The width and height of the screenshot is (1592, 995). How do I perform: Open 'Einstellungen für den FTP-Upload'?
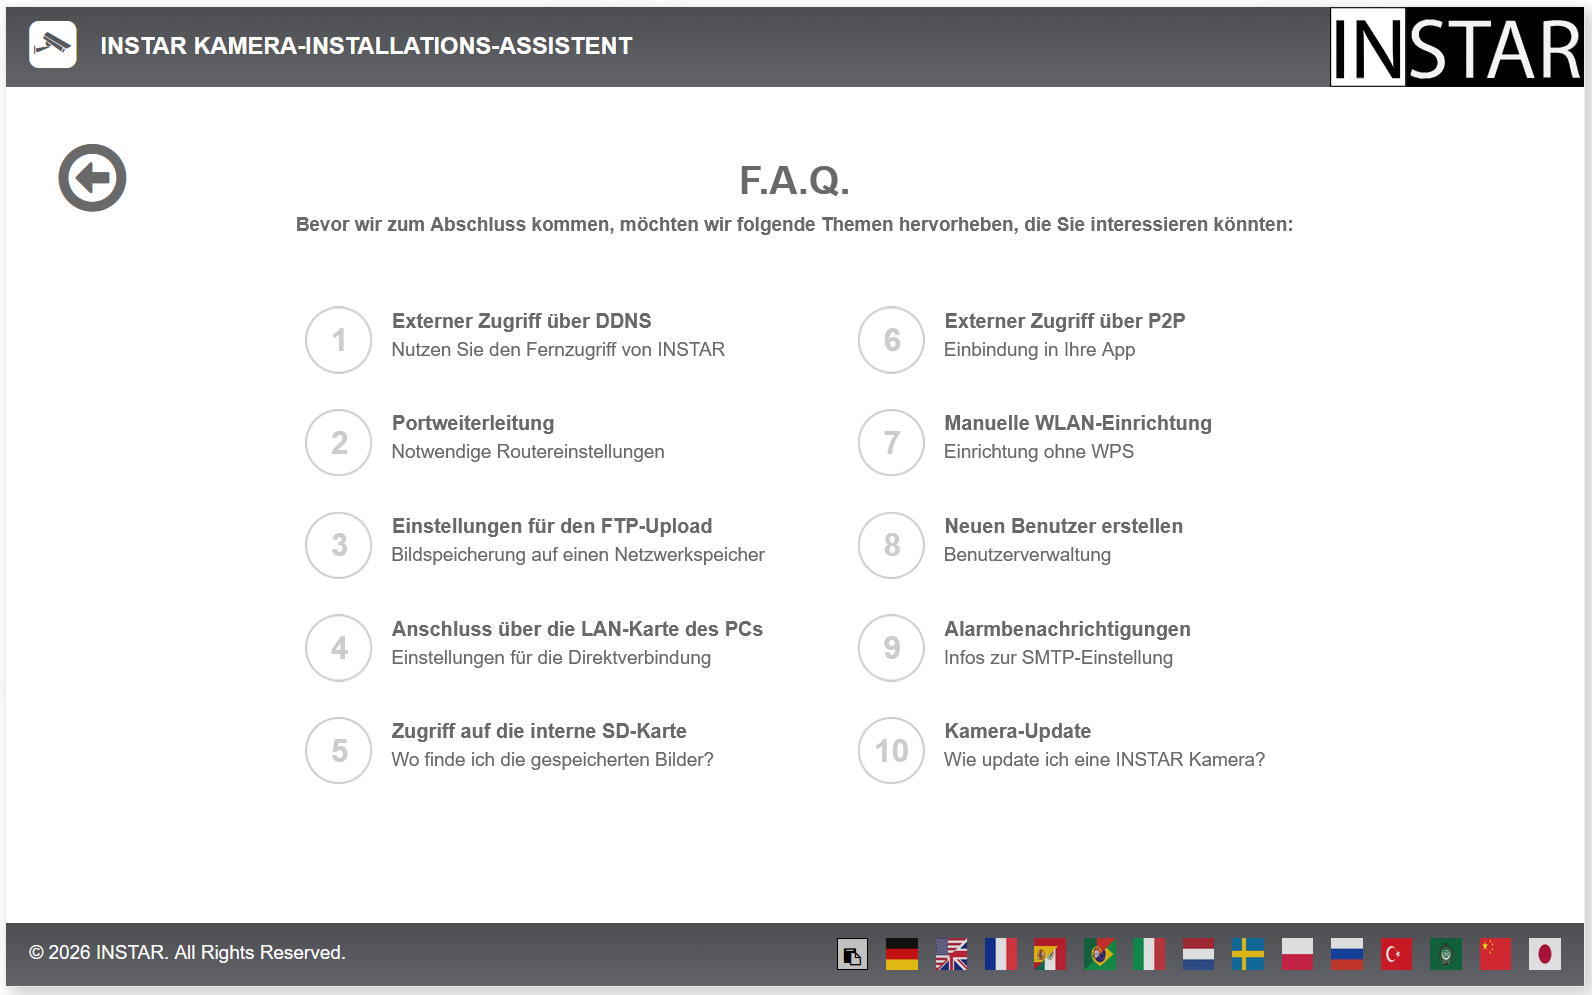pos(552,526)
